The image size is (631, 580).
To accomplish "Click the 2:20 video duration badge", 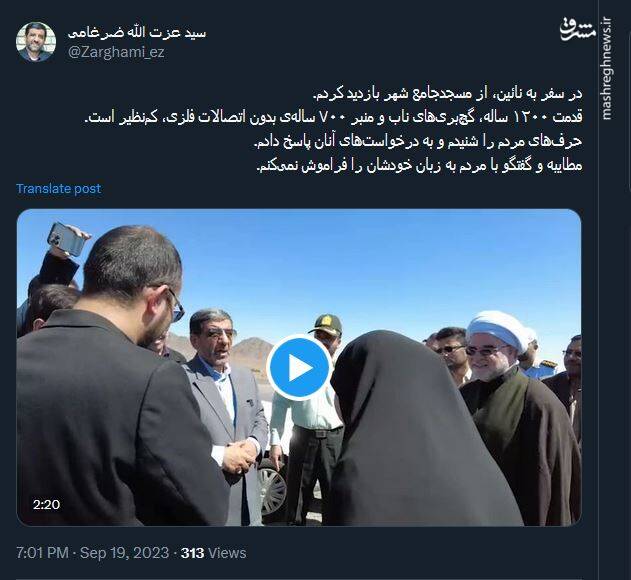I will tap(47, 504).
